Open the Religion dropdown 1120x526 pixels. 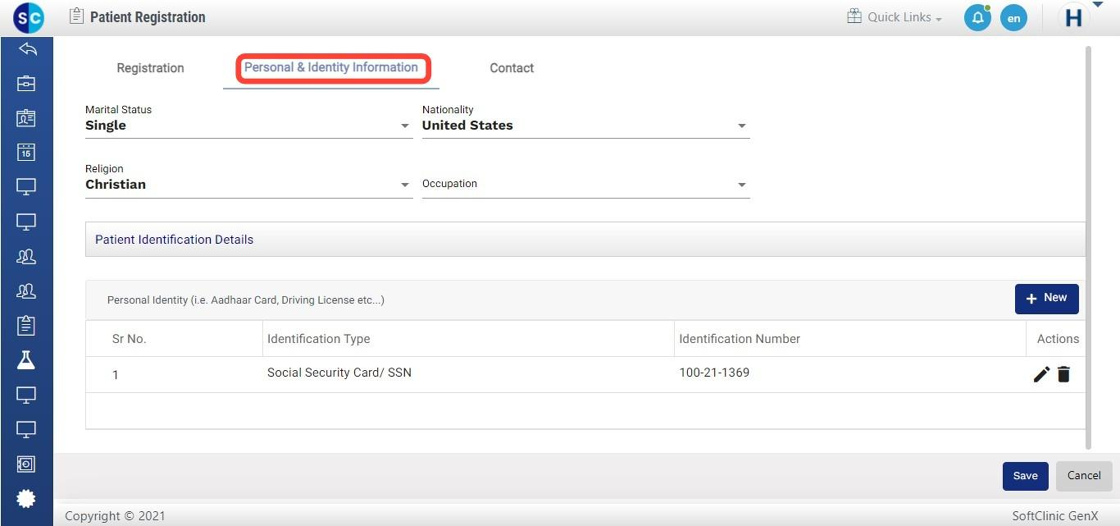tap(249, 184)
